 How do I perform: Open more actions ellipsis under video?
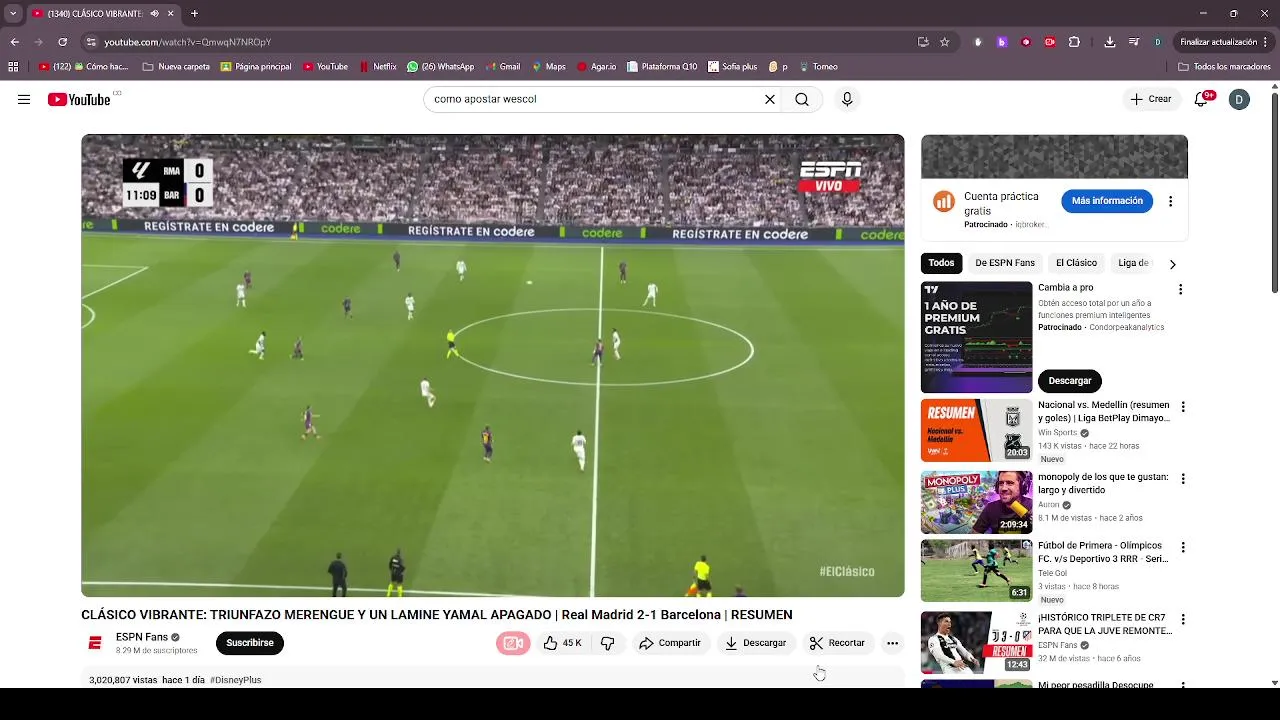pos(893,643)
